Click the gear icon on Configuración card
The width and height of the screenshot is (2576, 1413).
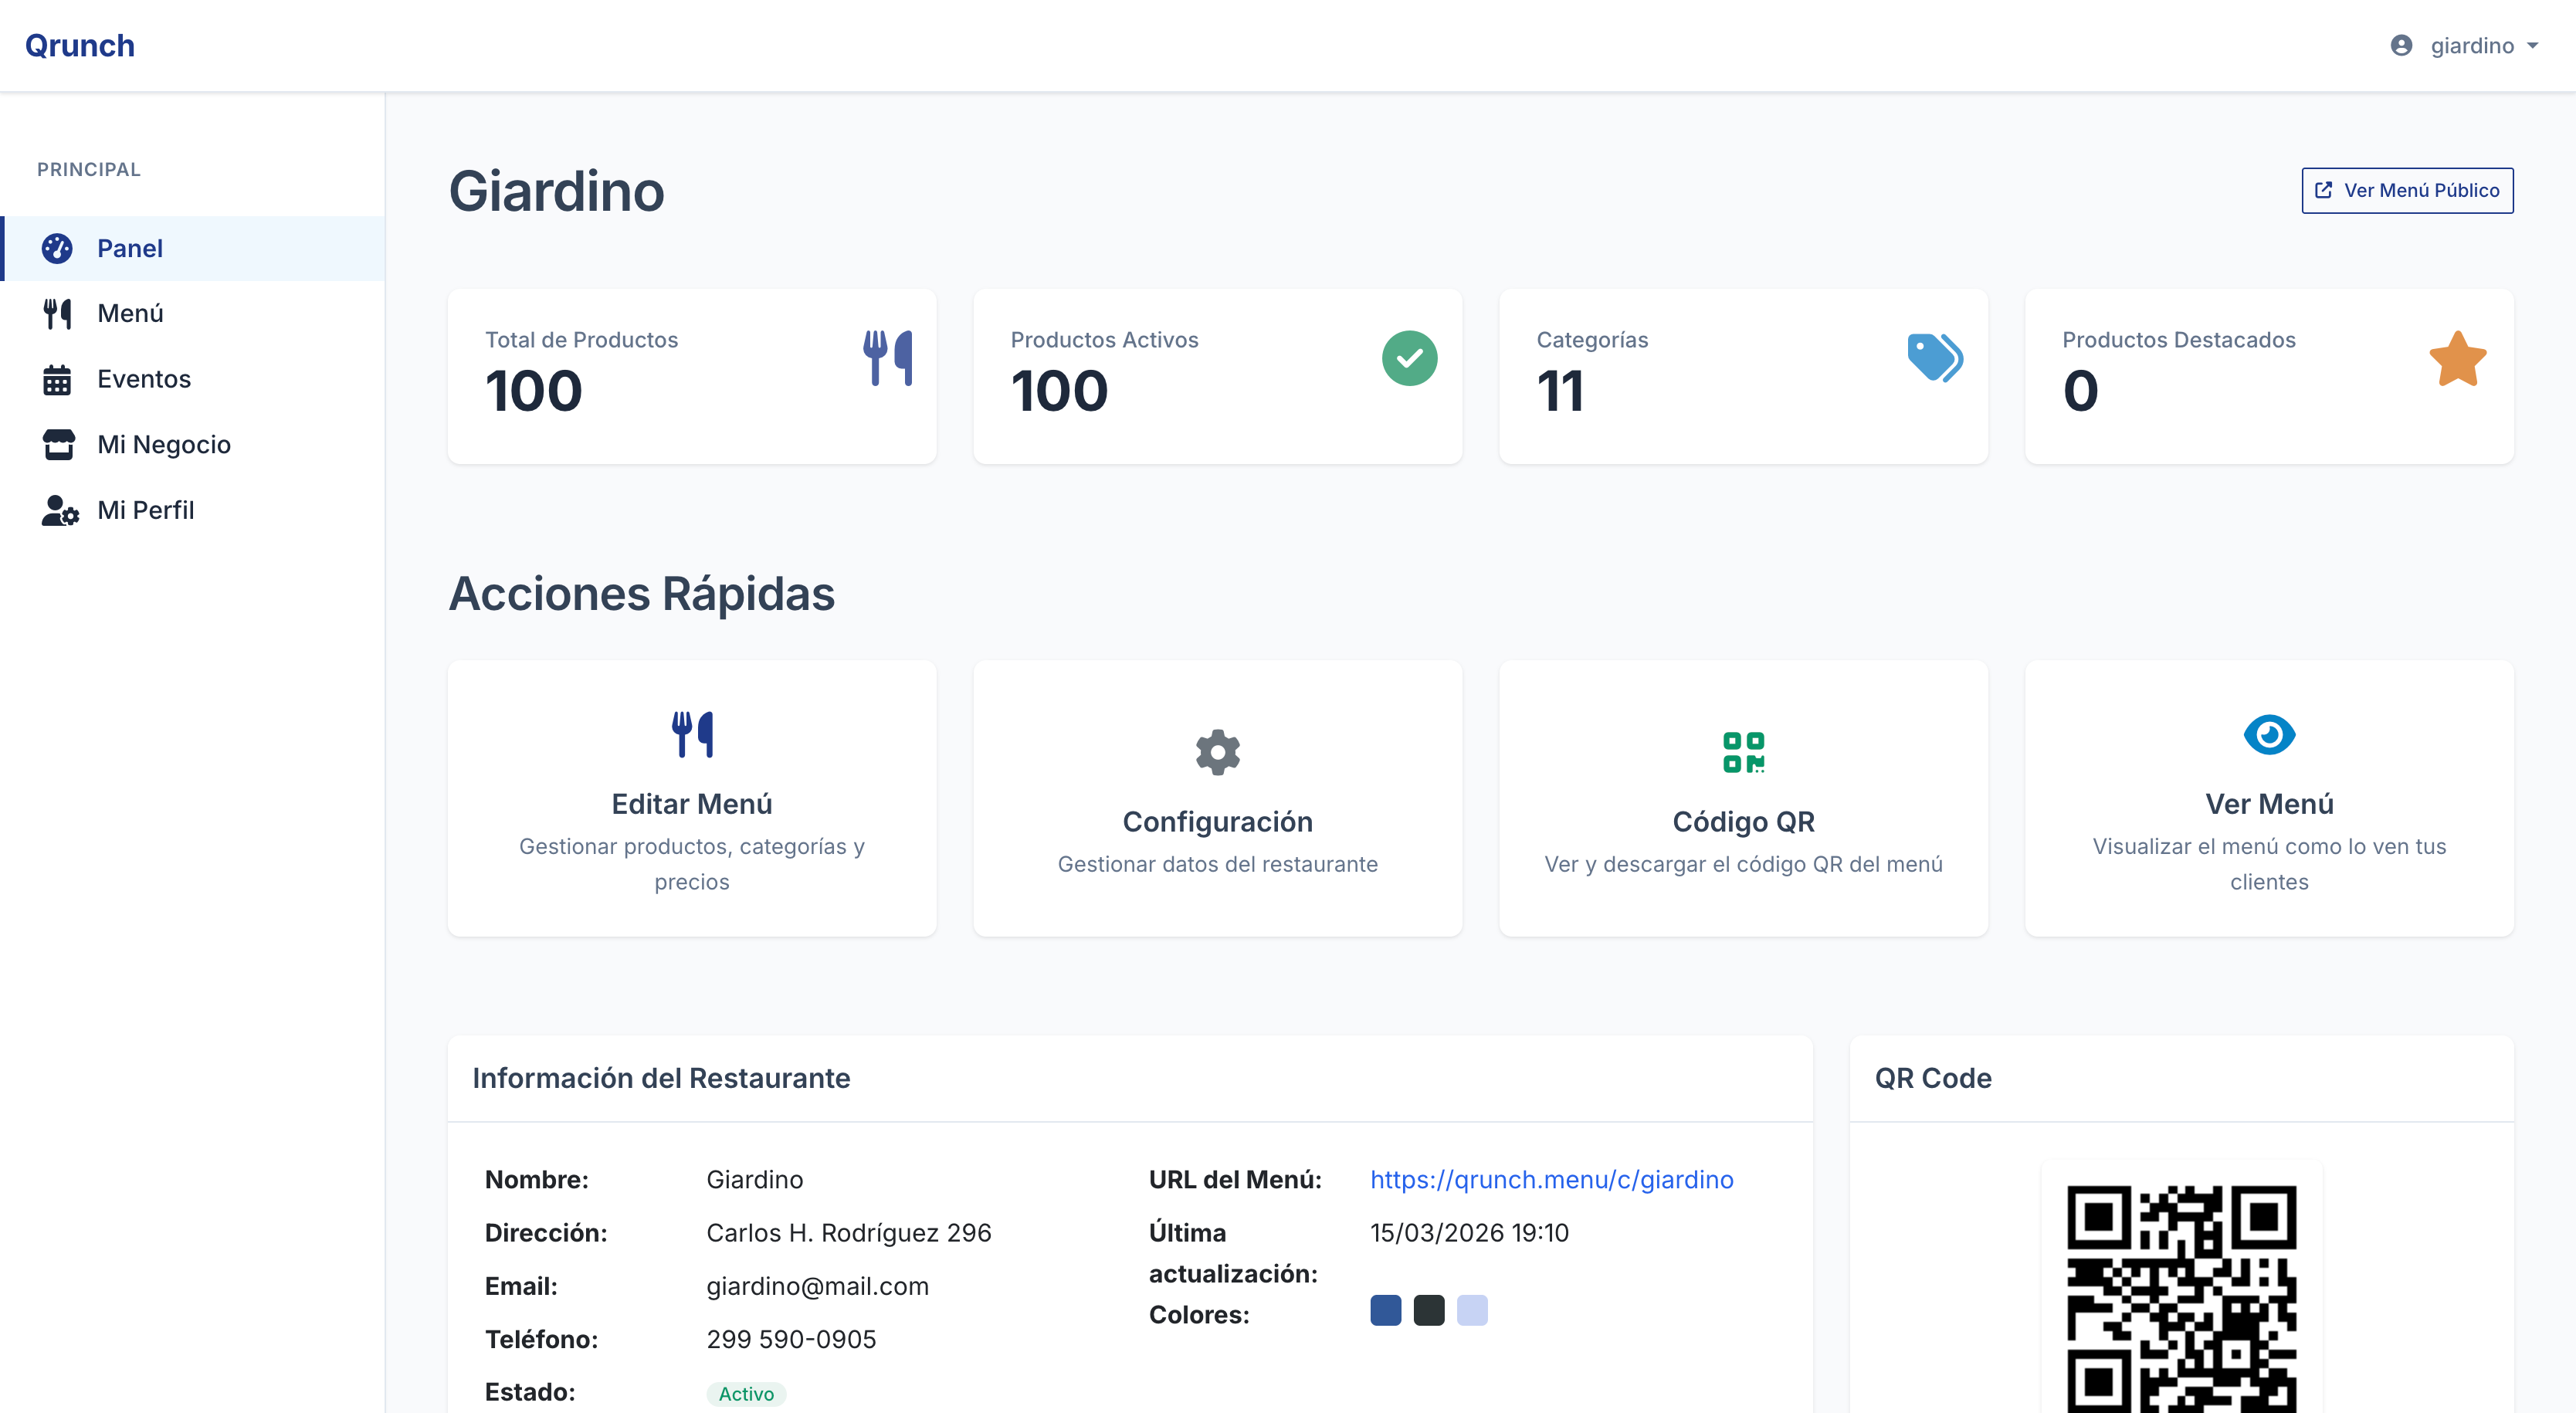(1216, 752)
